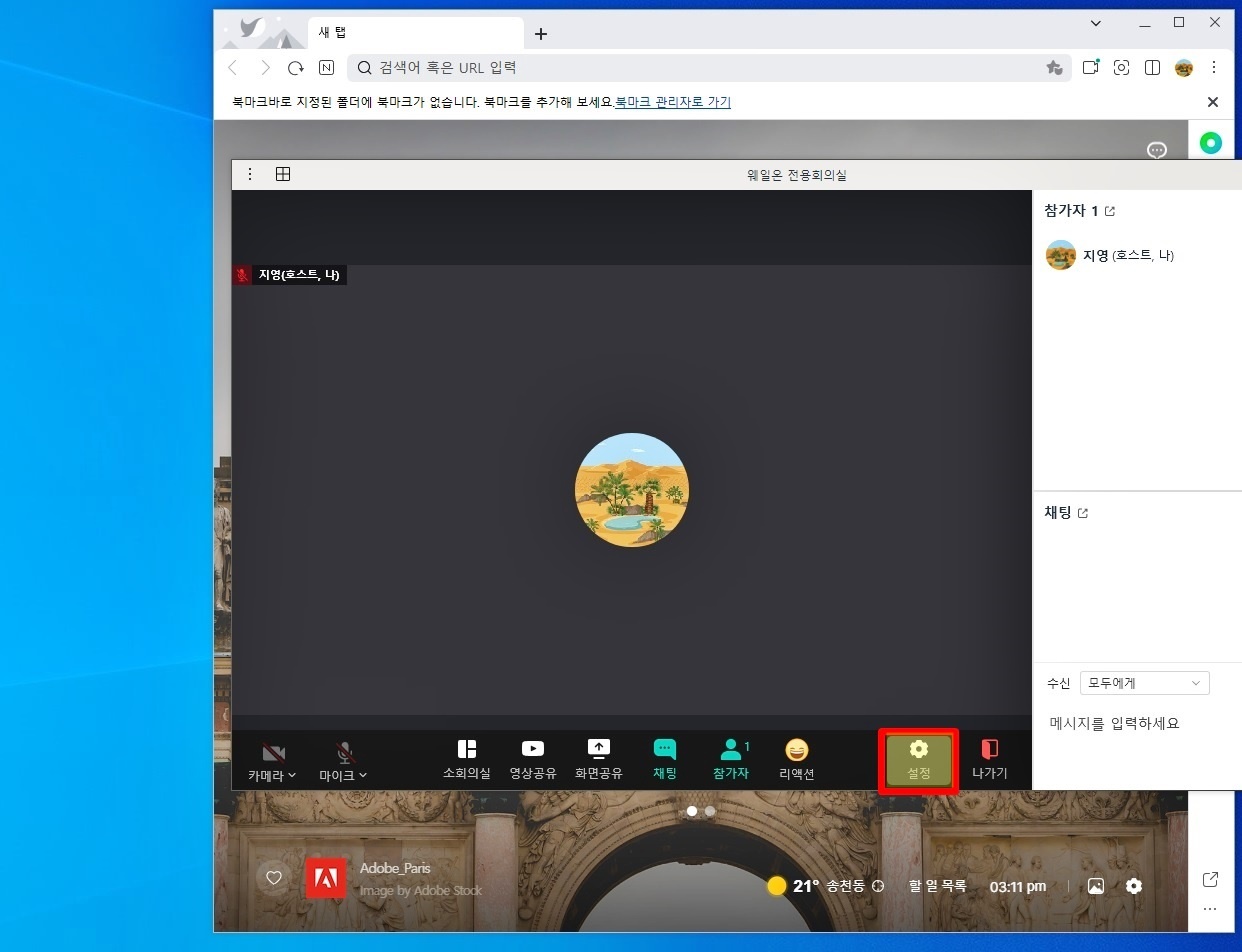Open browser profile avatar menu
The width and height of the screenshot is (1242, 952).
point(1184,68)
